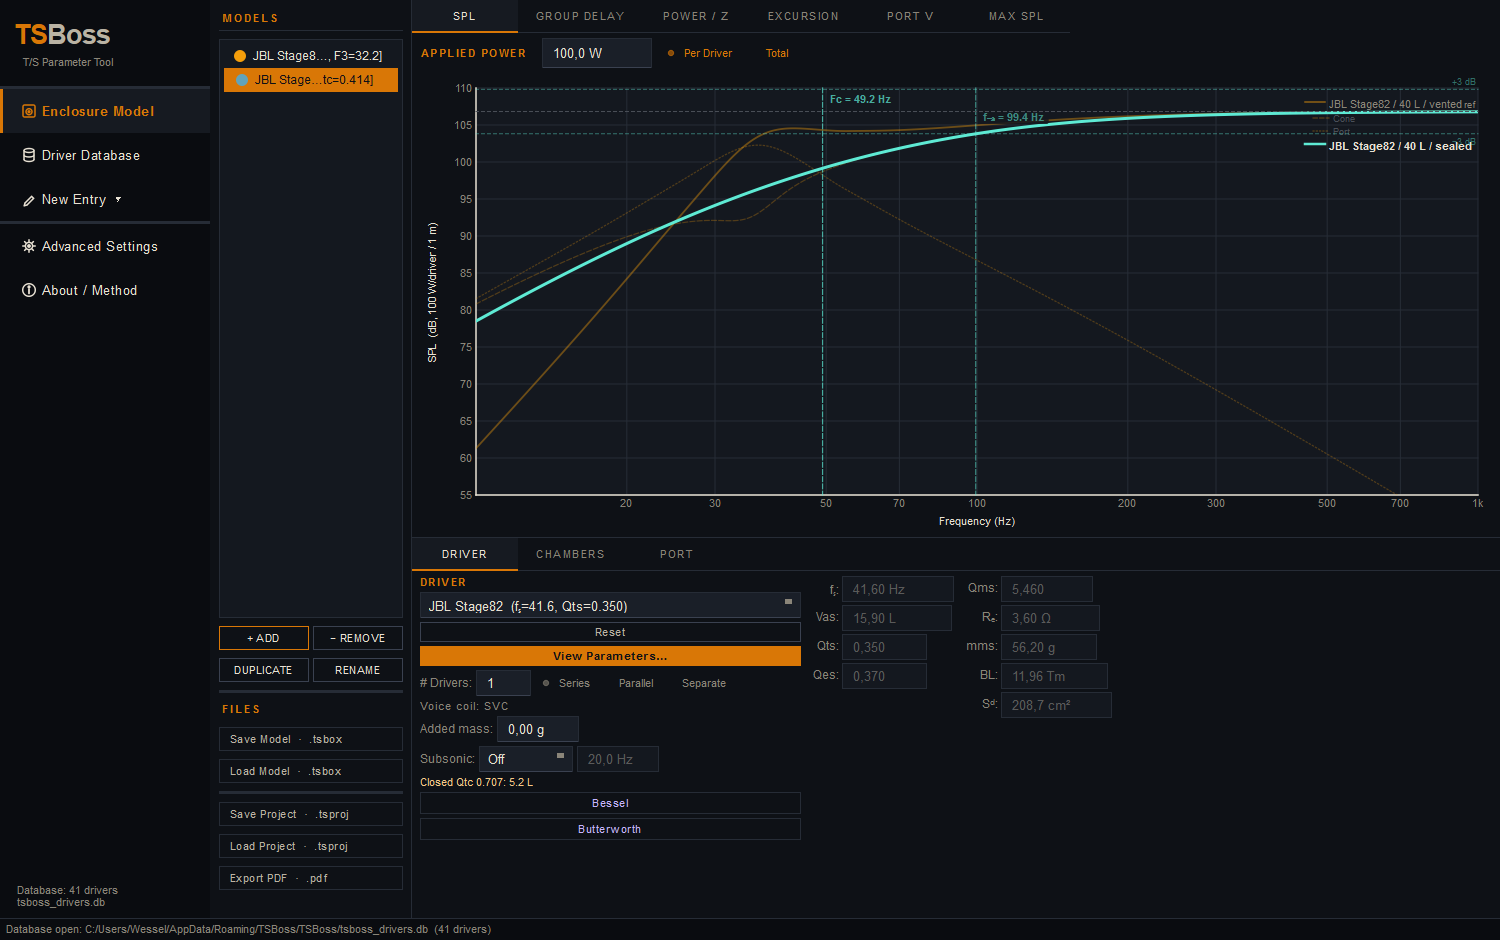Viewport: 1500px width, 940px height.
Task: Open the MAX SPL tab
Action: pyautogui.click(x=1016, y=17)
